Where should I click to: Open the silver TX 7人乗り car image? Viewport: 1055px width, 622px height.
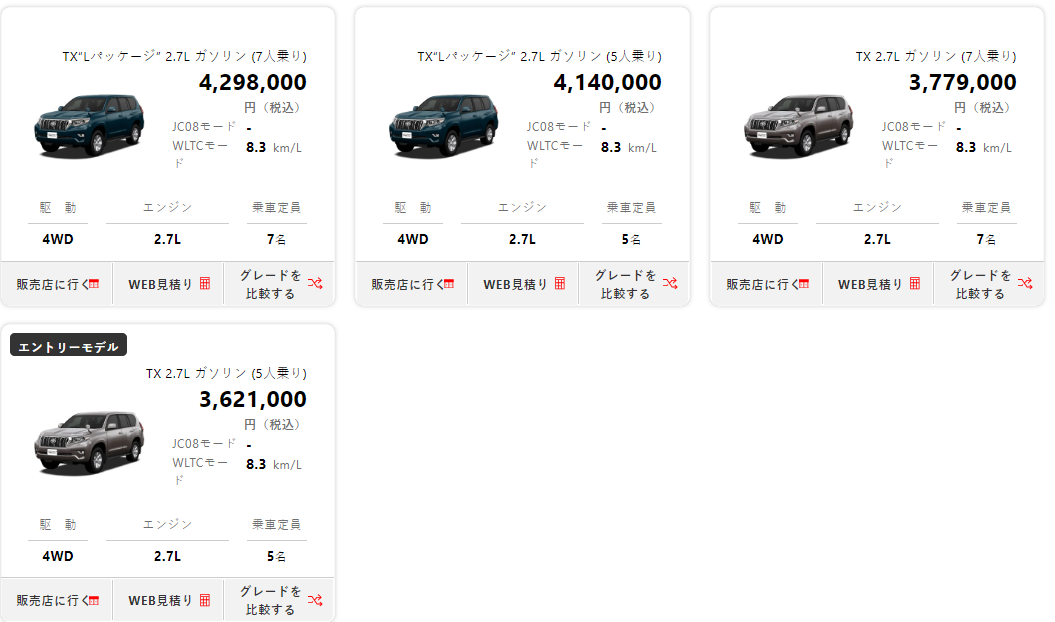point(798,124)
